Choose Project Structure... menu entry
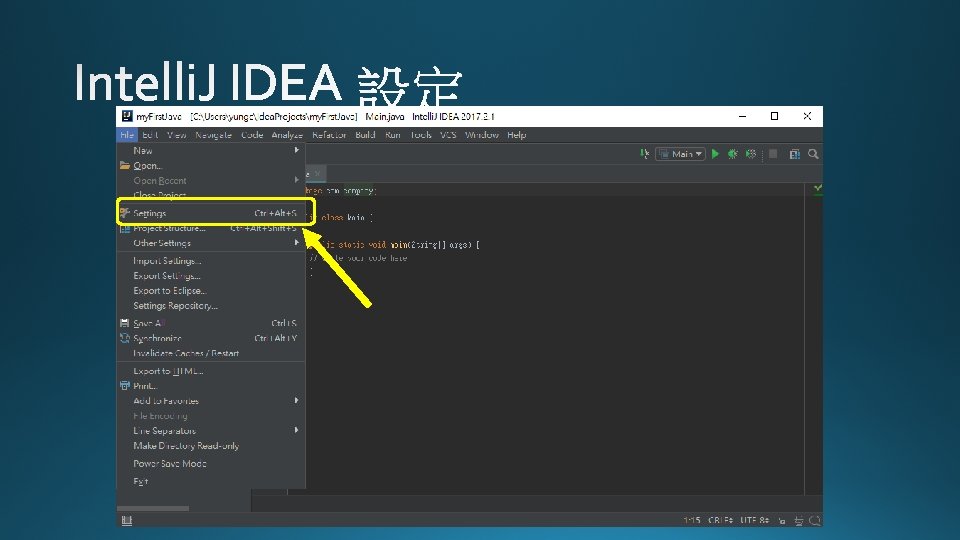Viewport: 960px width, 540px height. (x=211, y=228)
